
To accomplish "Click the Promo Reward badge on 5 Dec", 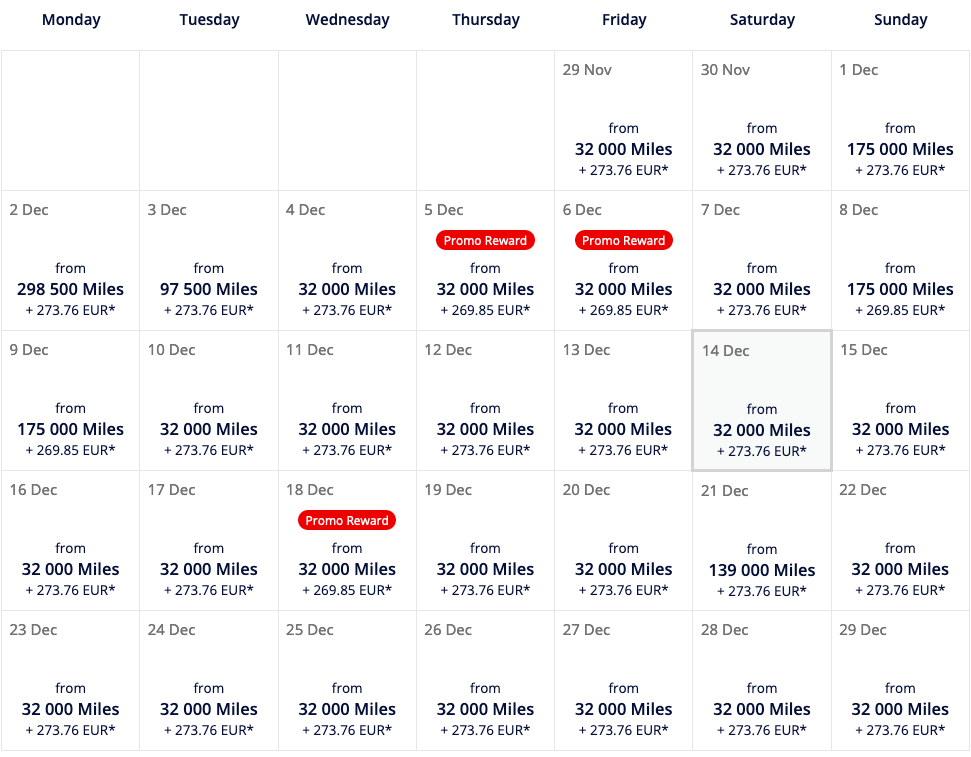I will pyautogui.click(x=485, y=240).
